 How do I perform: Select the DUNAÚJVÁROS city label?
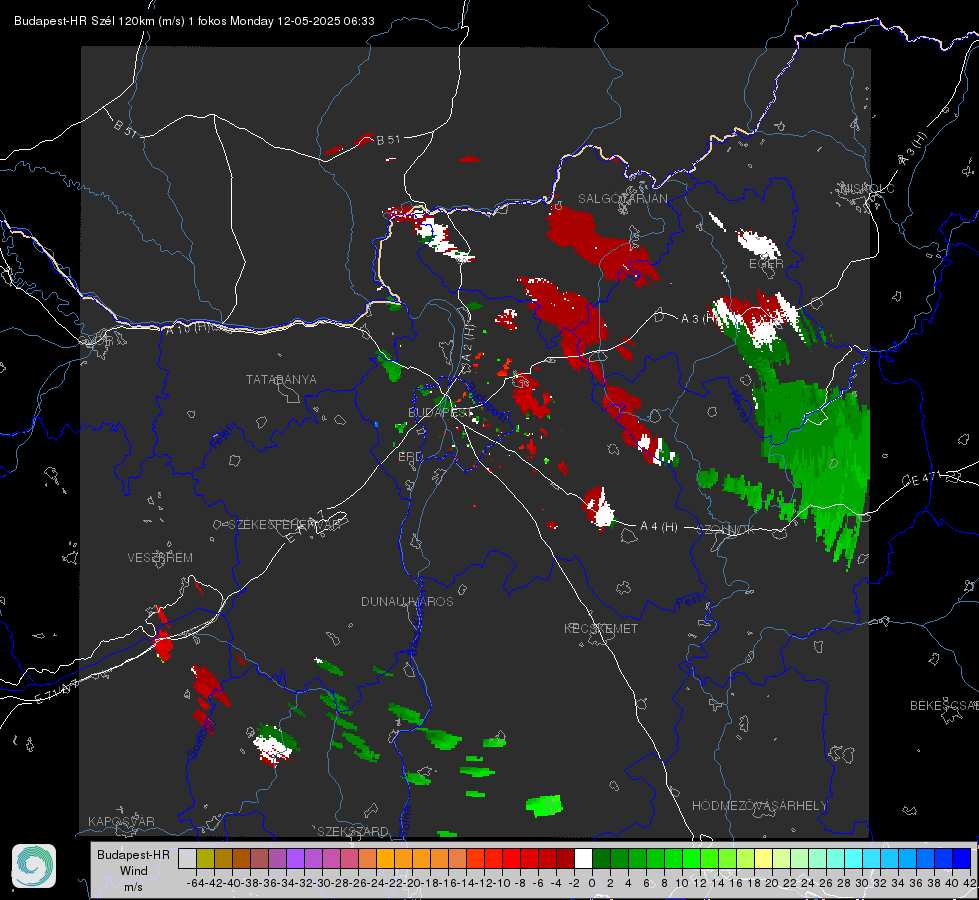407,601
